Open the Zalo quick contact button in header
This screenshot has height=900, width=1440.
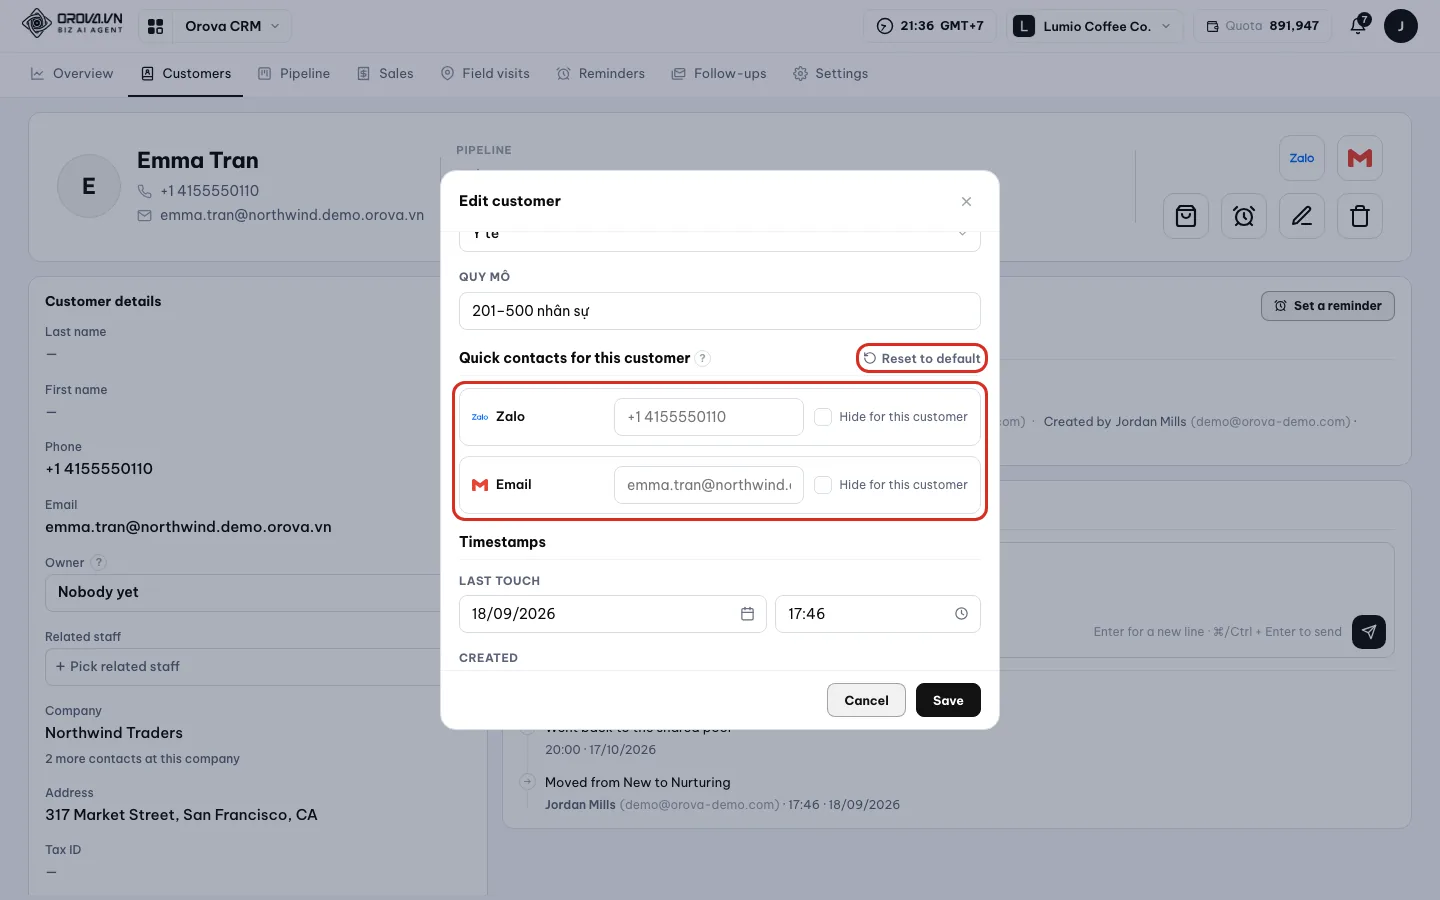(x=1302, y=158)
